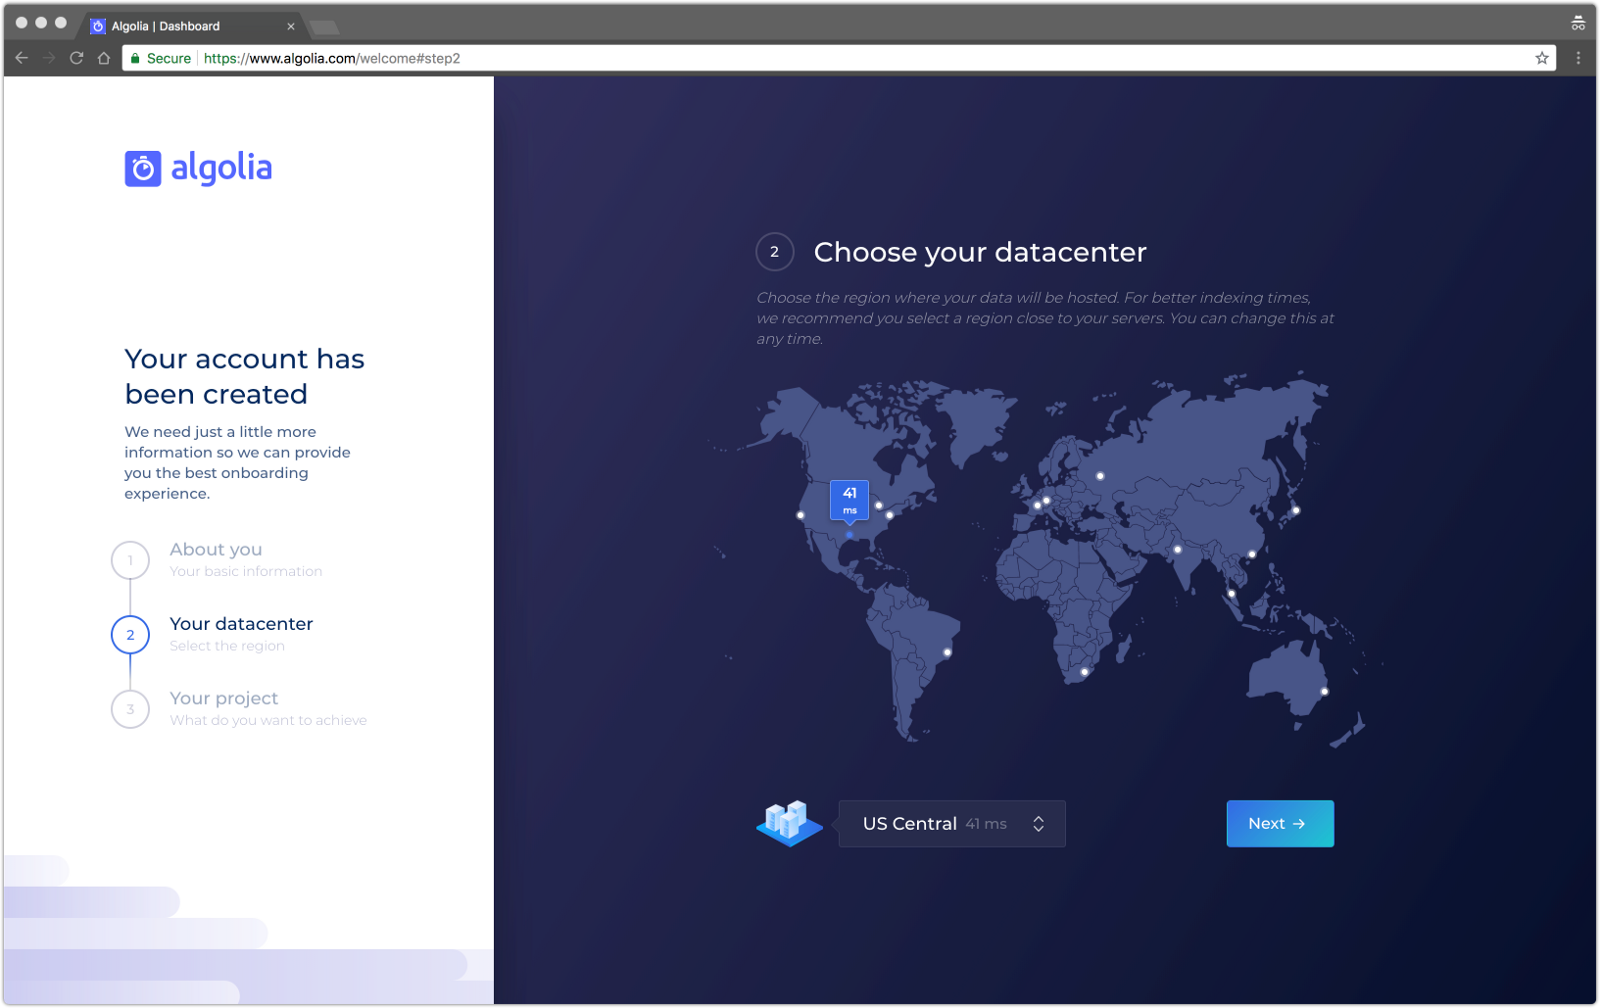Select the Brazil datacenter dot

pos(947,652)
